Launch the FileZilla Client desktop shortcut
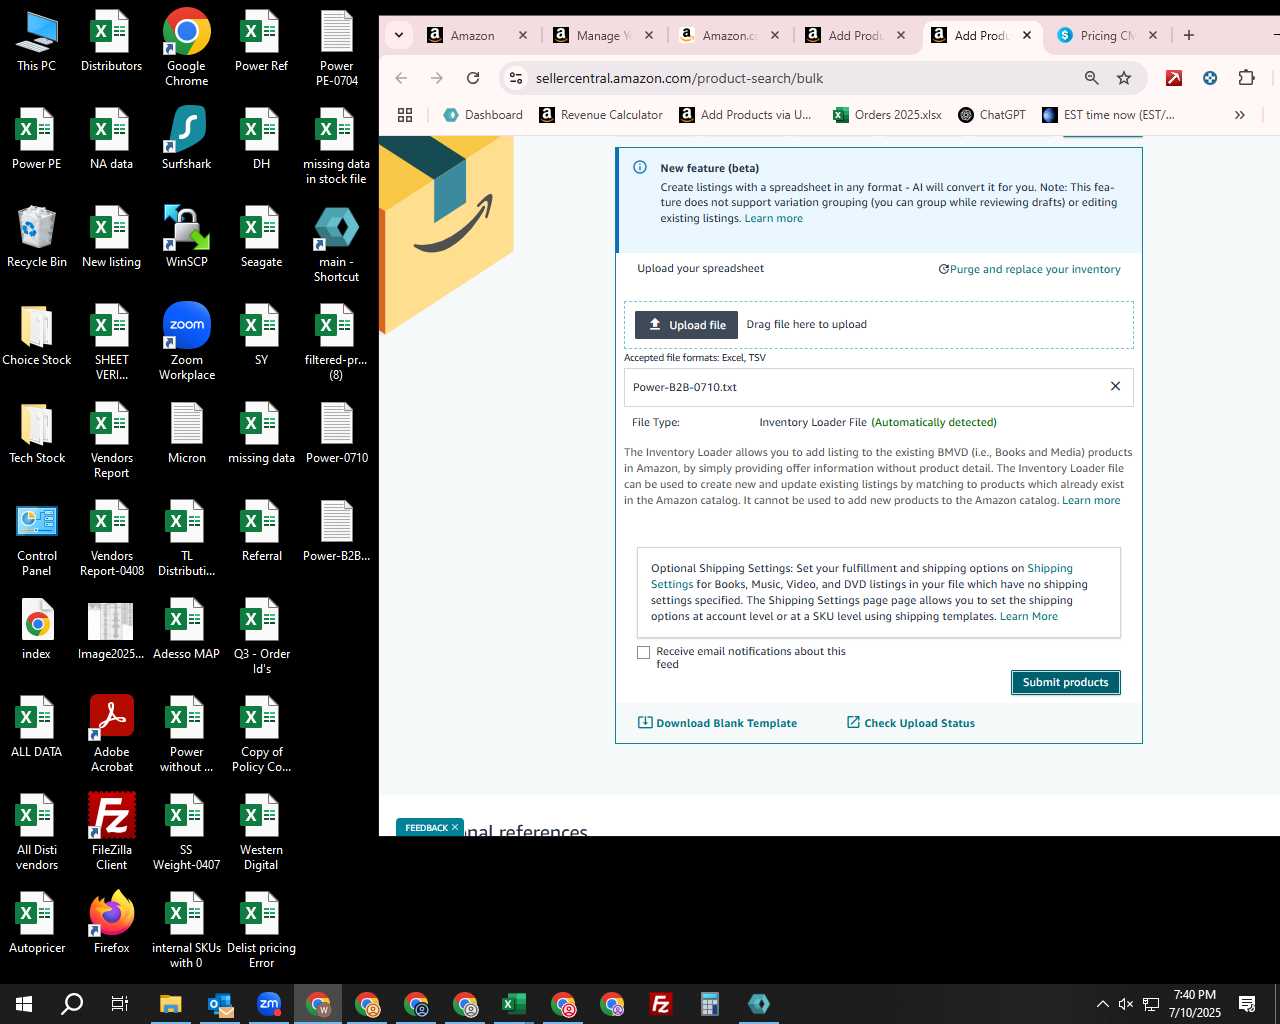This screenshot has width=1280, height=1024. (111, 832)
